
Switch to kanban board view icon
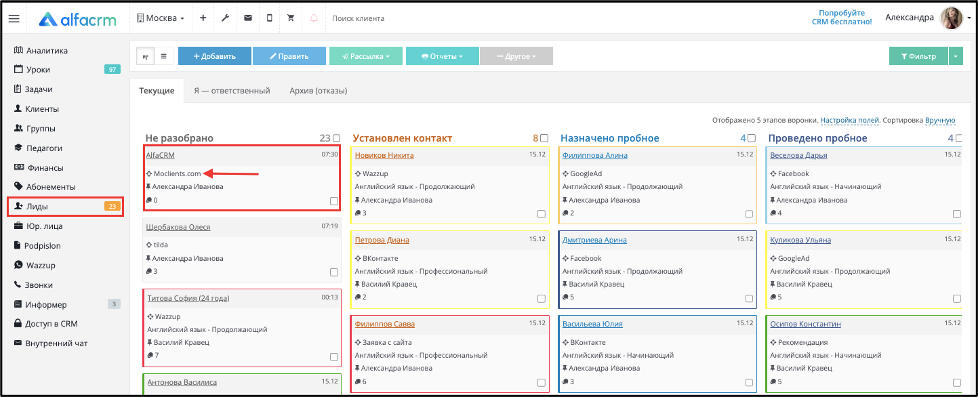(x=145, y=56)
